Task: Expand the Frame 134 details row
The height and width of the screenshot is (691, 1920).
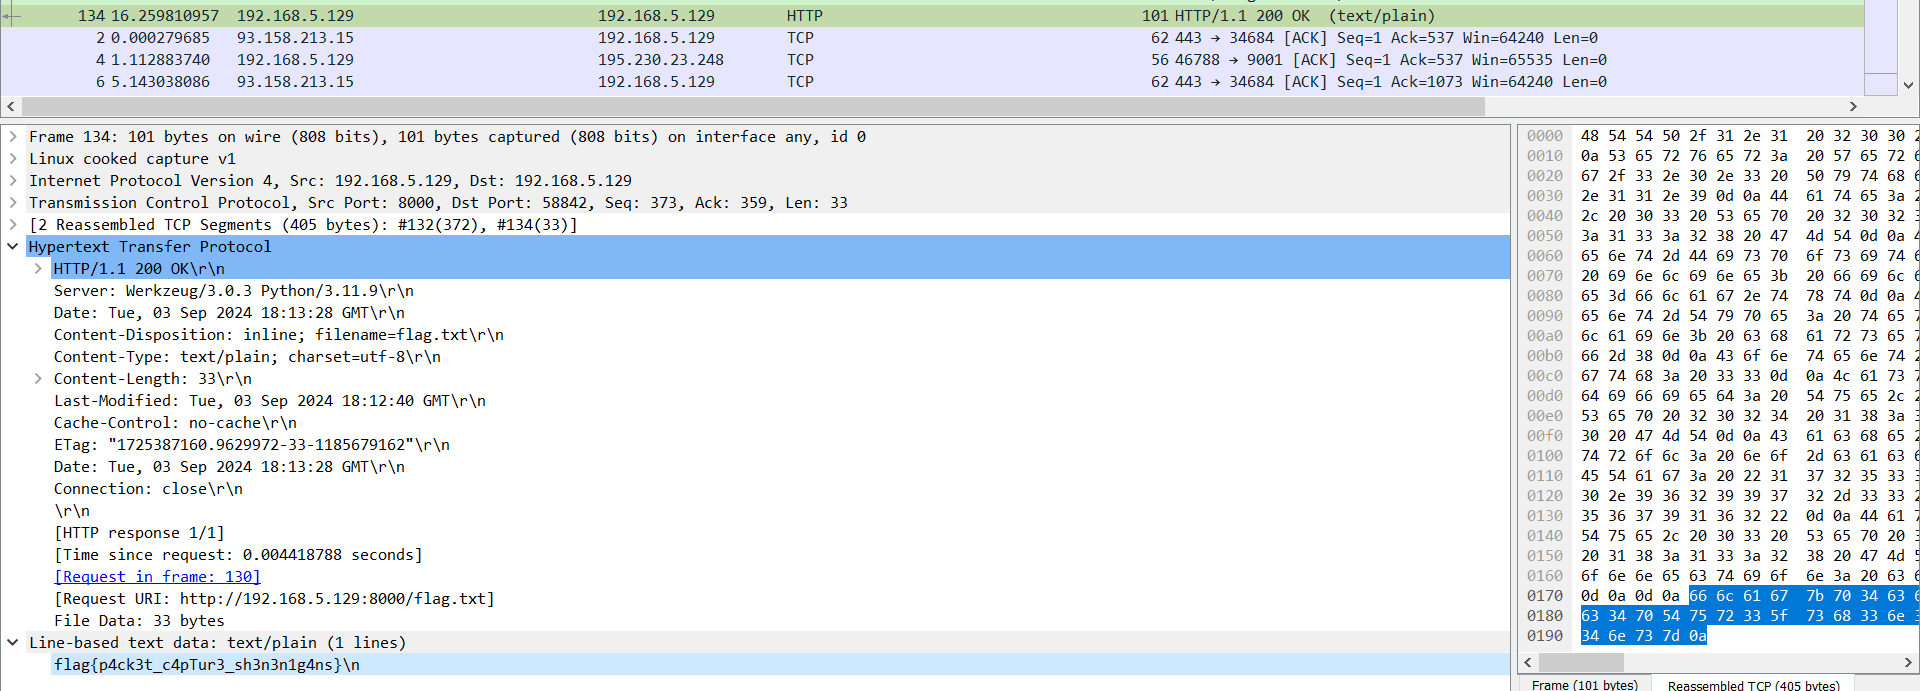Action: [13, 137]
